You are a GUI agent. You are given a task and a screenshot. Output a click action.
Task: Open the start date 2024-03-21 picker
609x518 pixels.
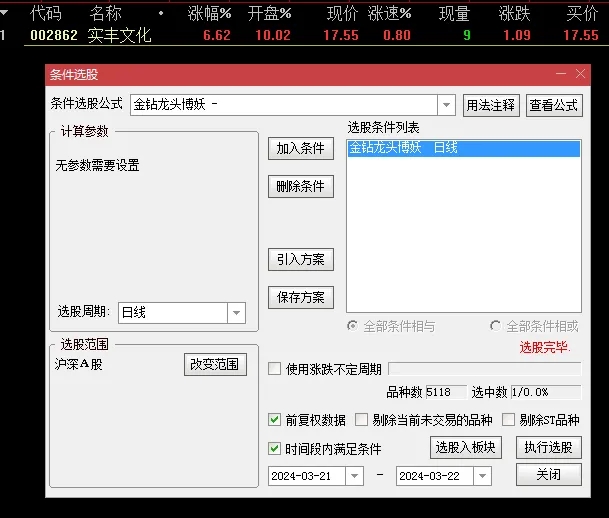click(x=354, y=476)
